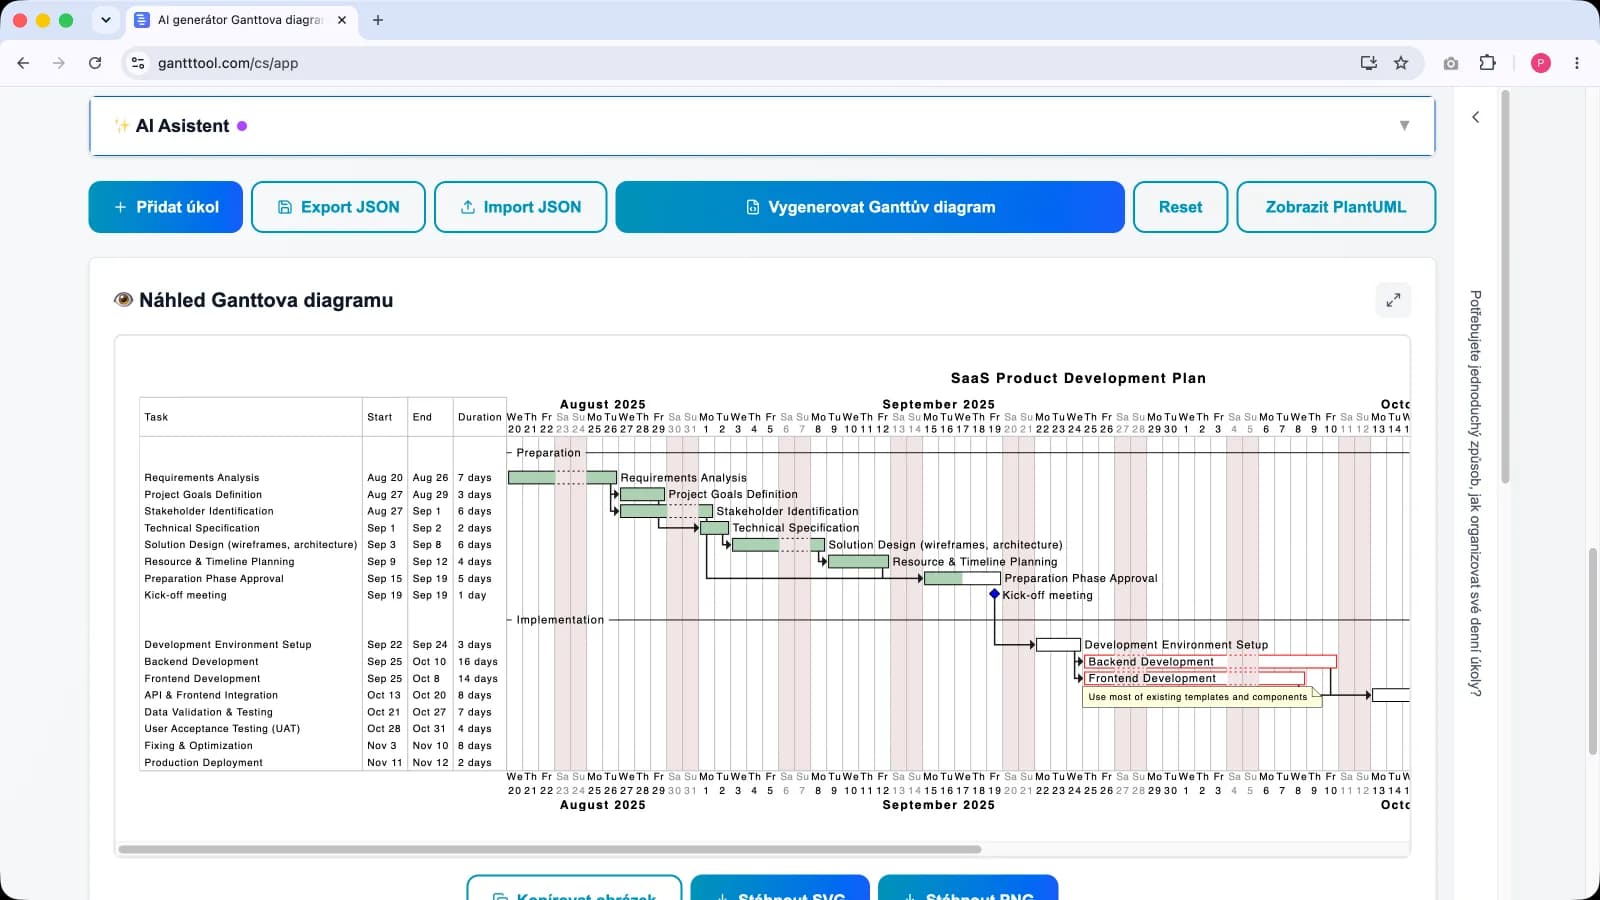Expand Gantt preview to fullscreen

[x=1393, y=299]
